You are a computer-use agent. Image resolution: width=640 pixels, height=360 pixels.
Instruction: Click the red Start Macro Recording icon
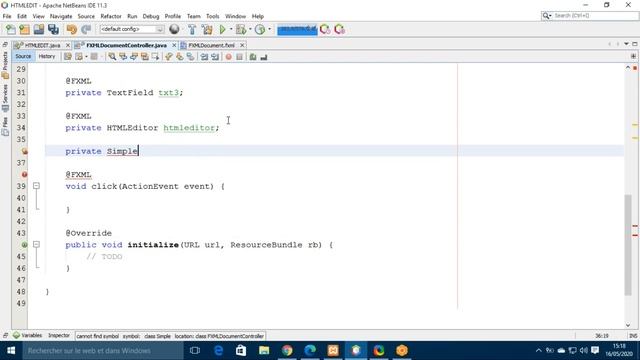pos(229,57)
